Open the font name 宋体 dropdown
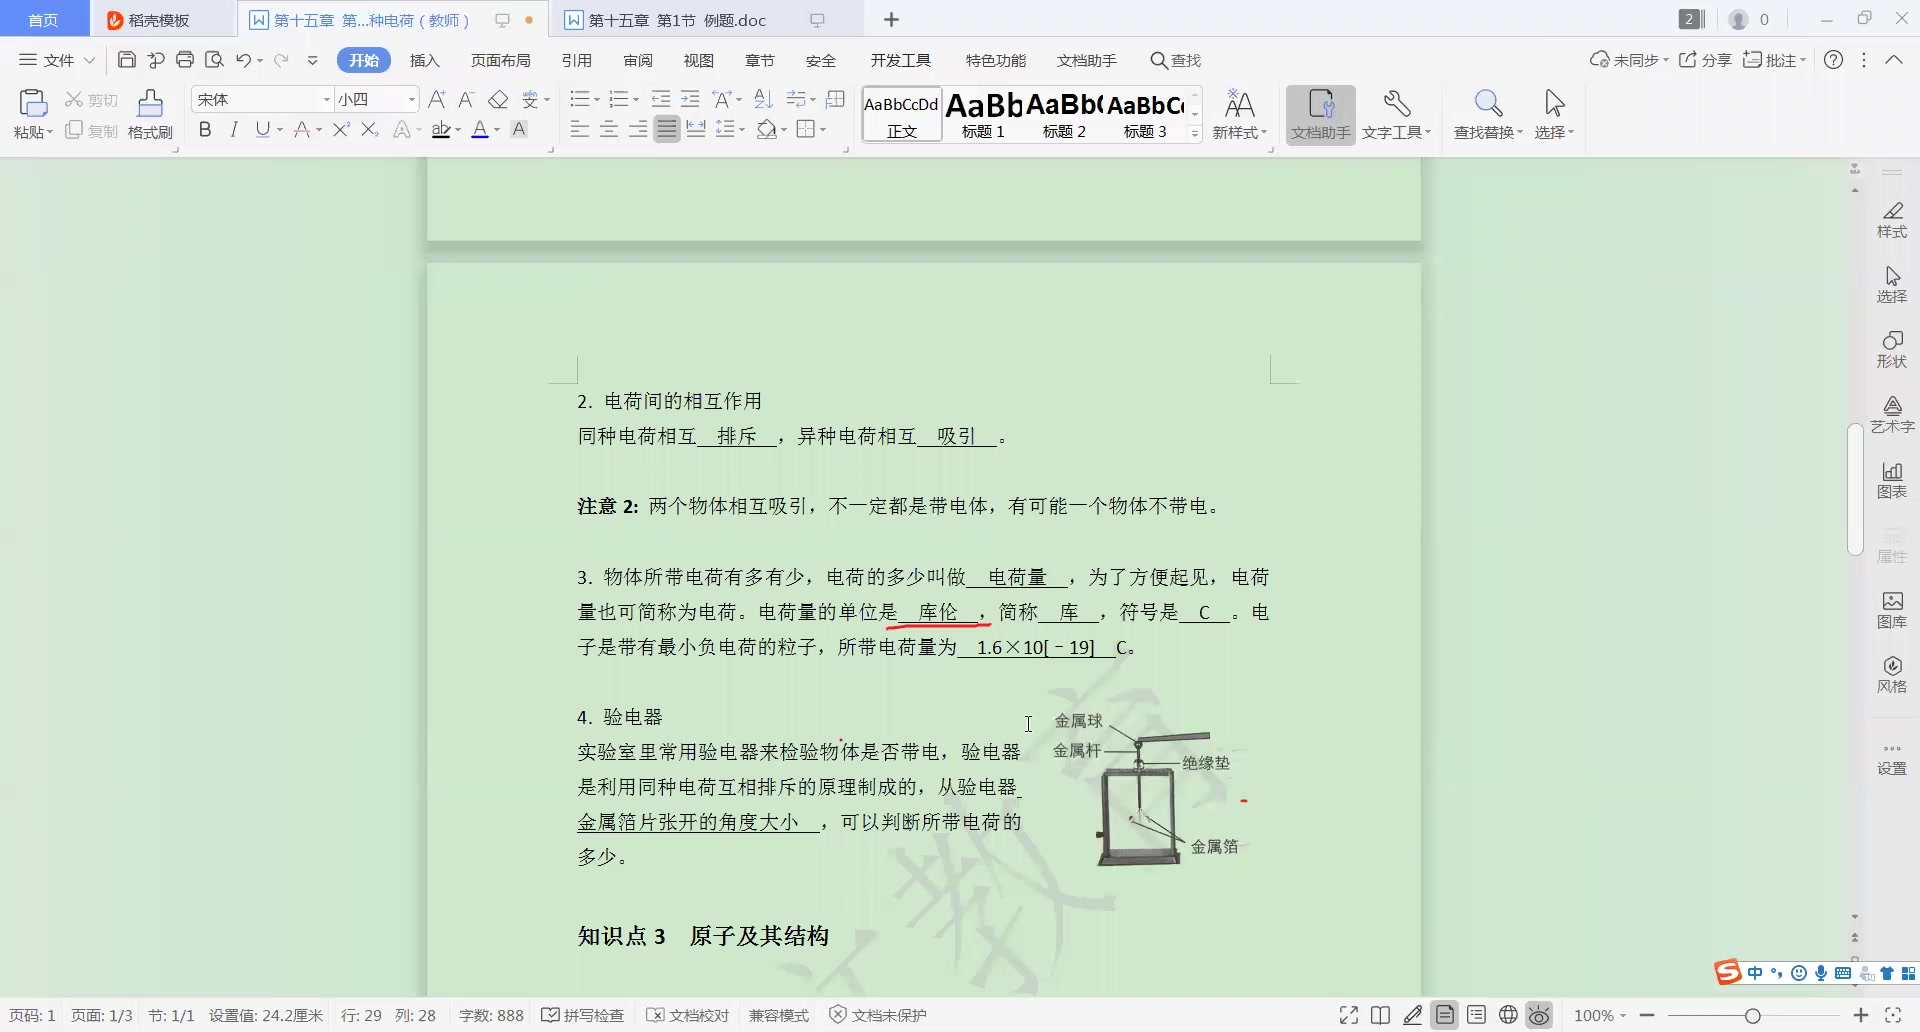The width and height of the screenshot is (1920, 1032). click(326, 99)
